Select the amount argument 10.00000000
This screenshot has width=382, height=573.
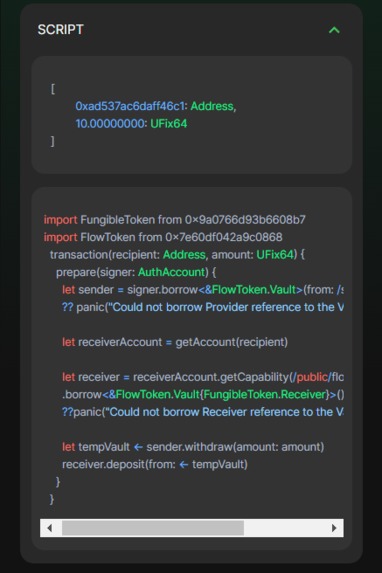click(110, 124)
